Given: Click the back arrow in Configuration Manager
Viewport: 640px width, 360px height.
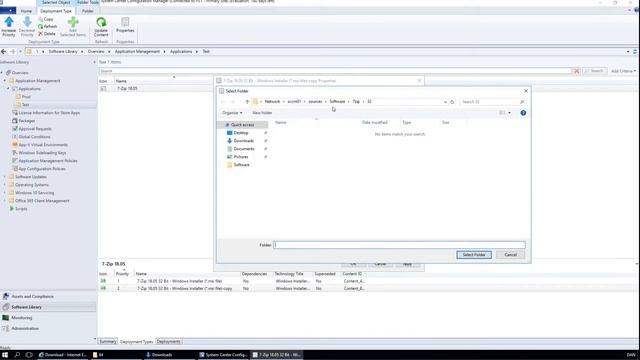Looking at the screenshot, I should coord(4,51).
